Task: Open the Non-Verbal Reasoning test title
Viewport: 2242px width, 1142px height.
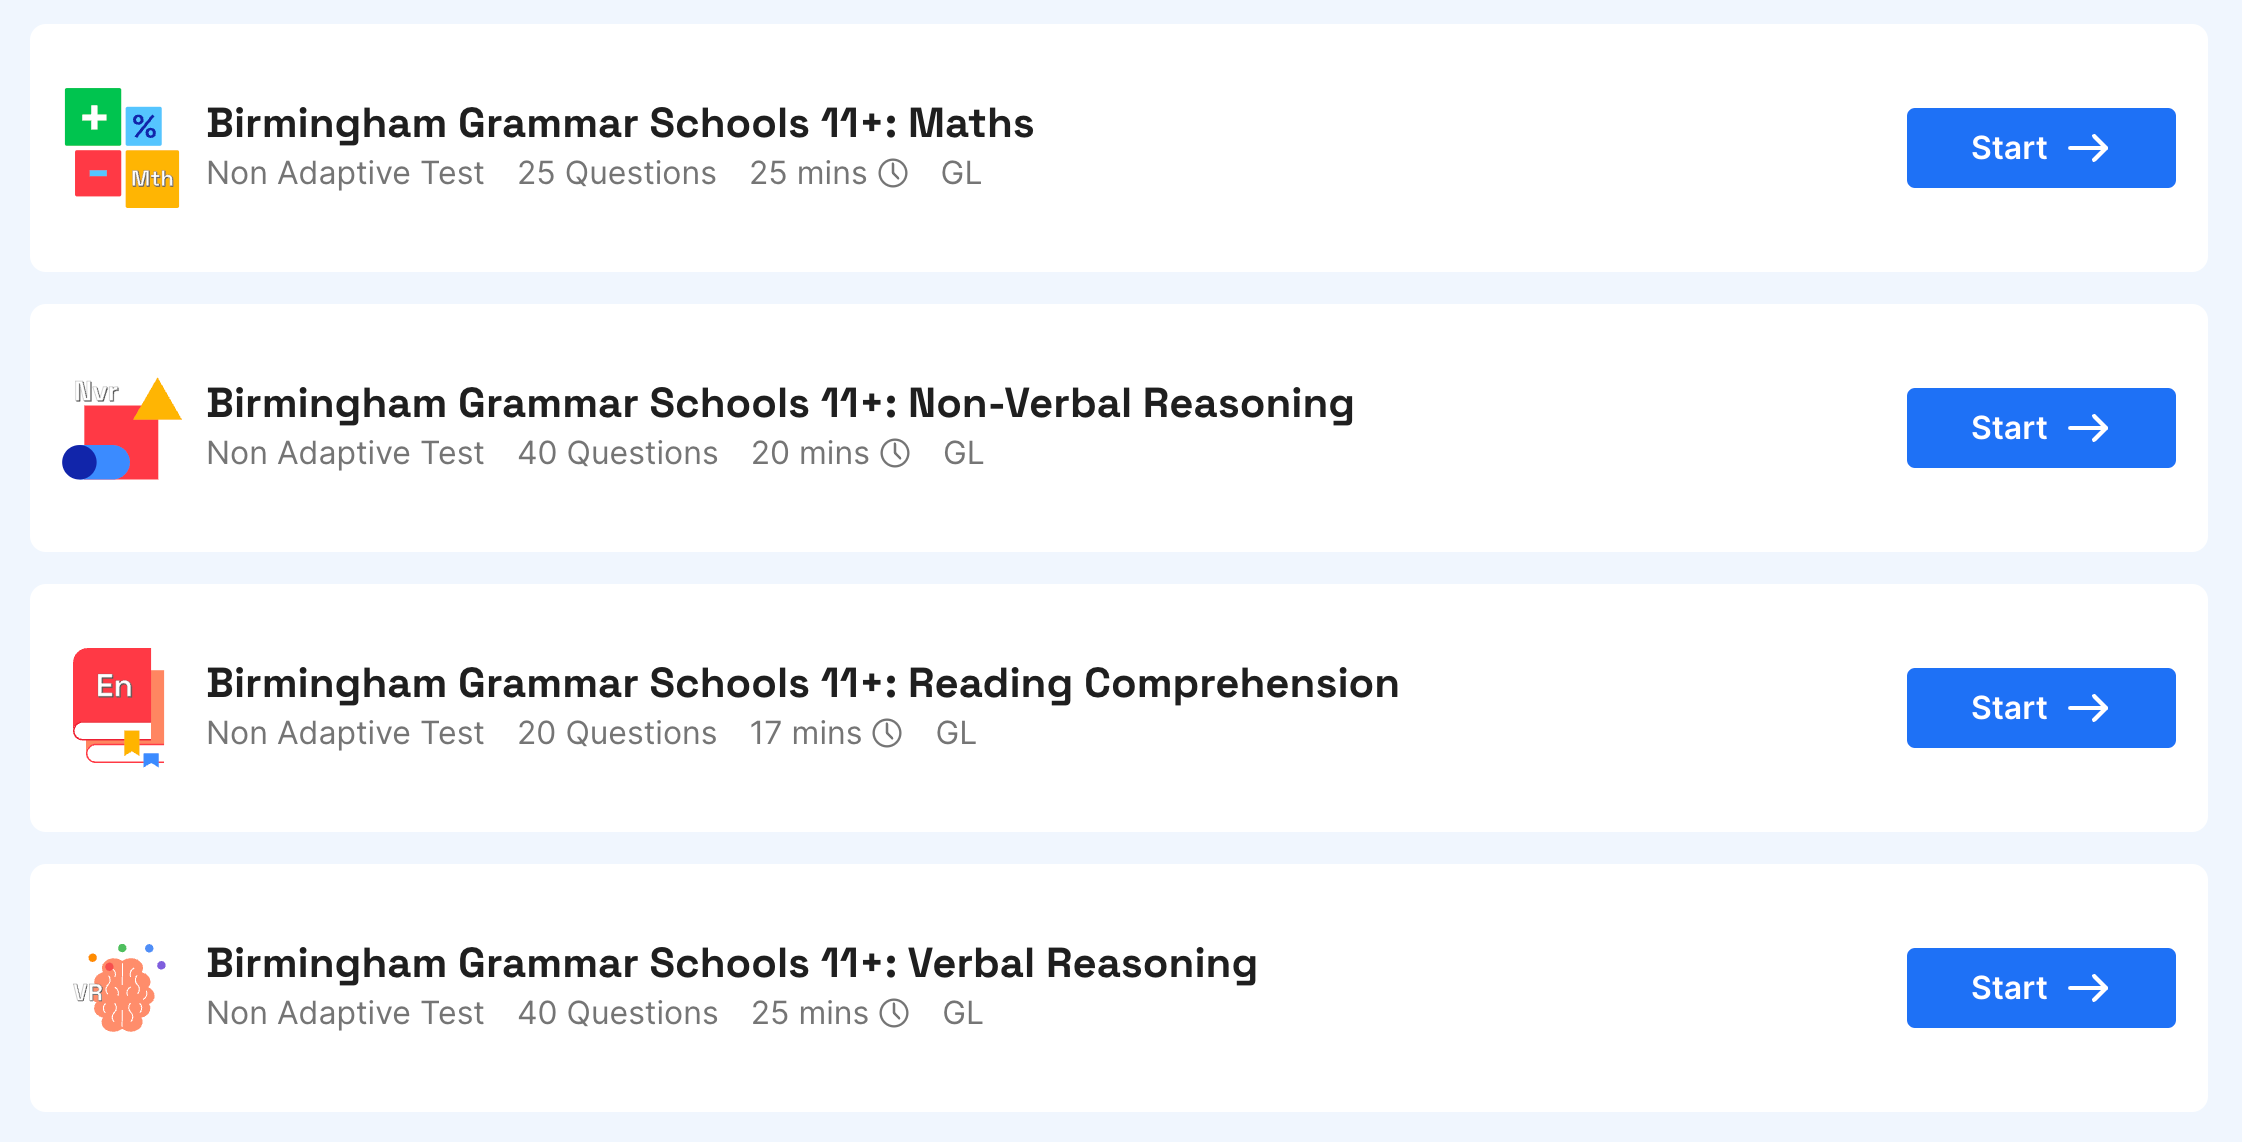Action: pos(780,404)
